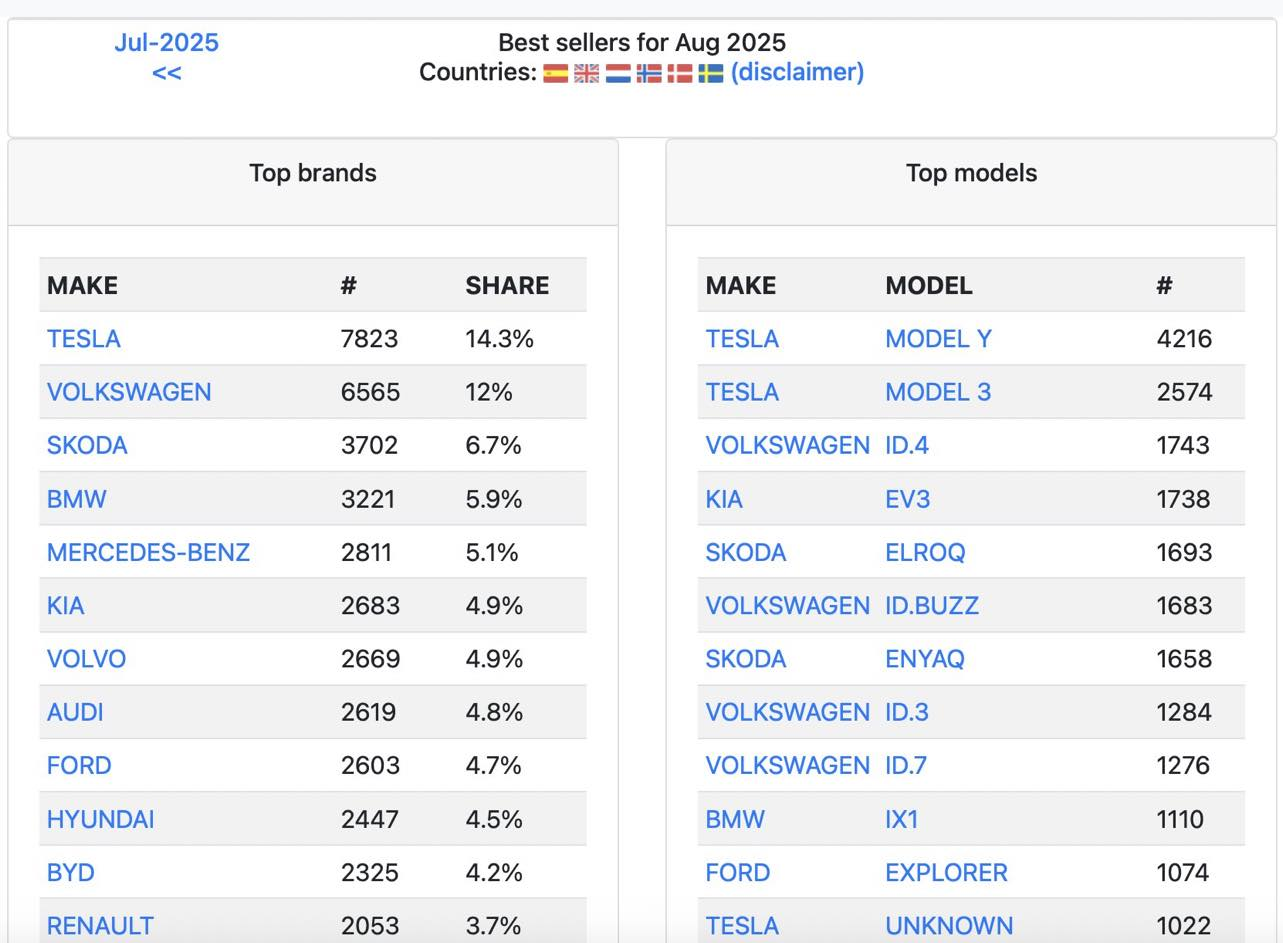Image resolution: width=1283 pixels, height=943 pixels.
Task: Click the << previous month arrows
Action: point(166,73)
